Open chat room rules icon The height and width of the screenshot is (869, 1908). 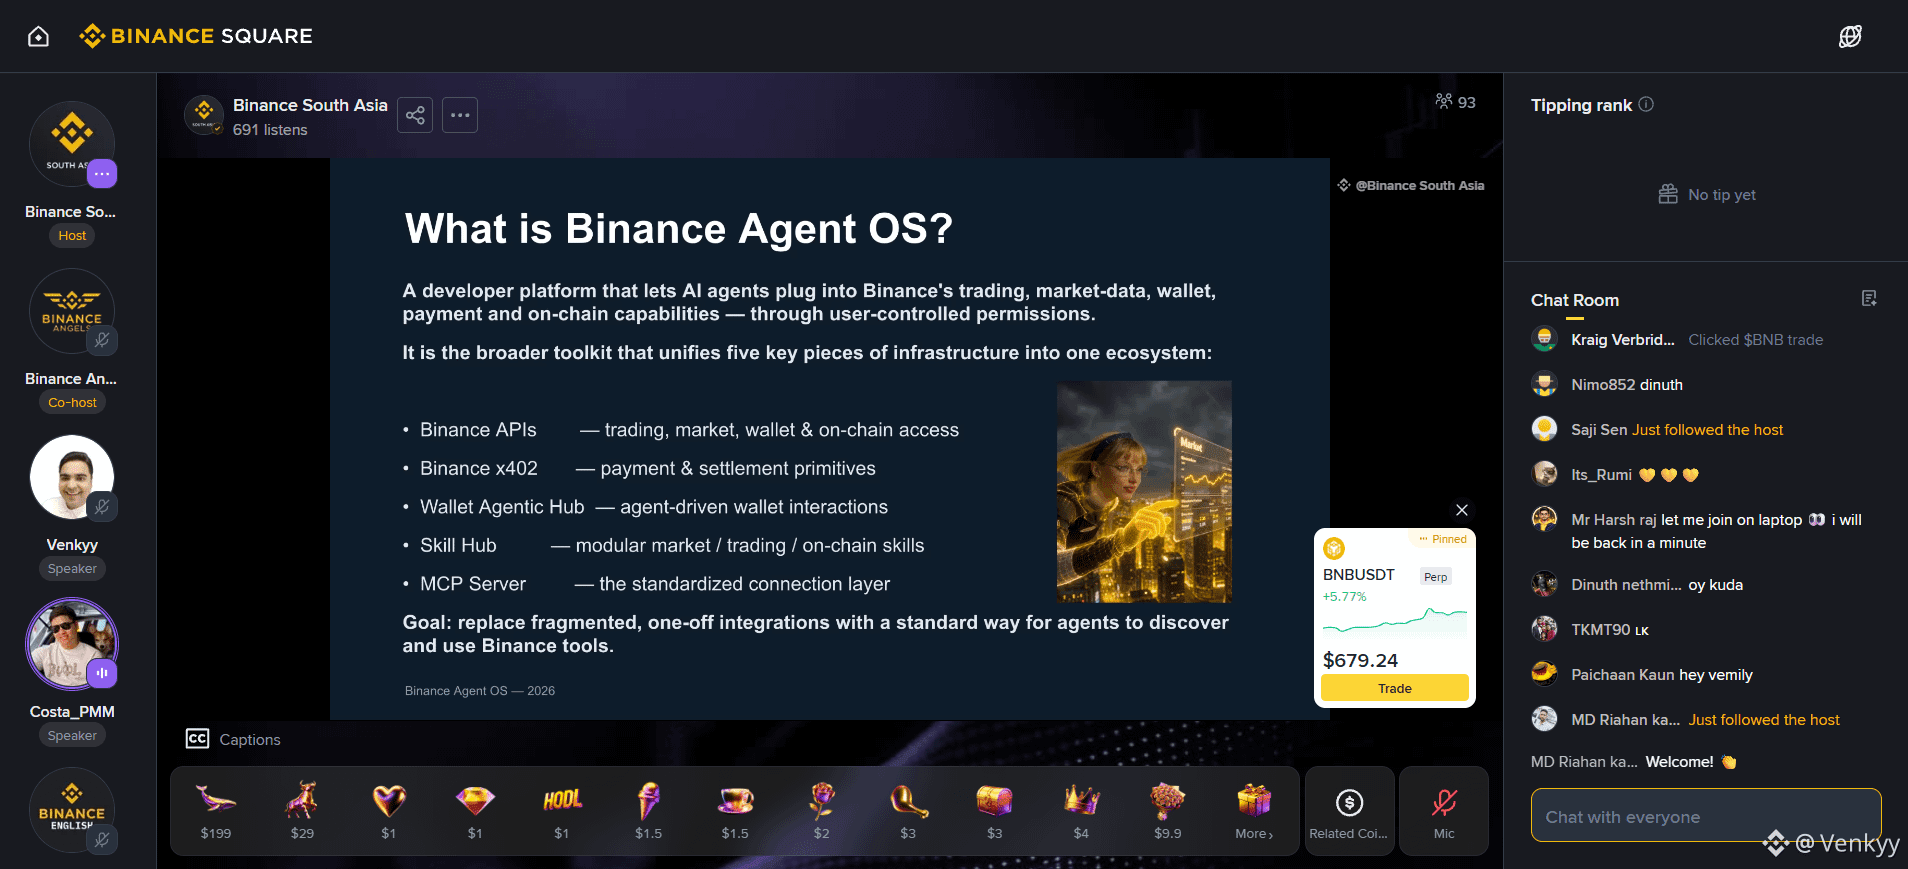[x=1869, y=298]
